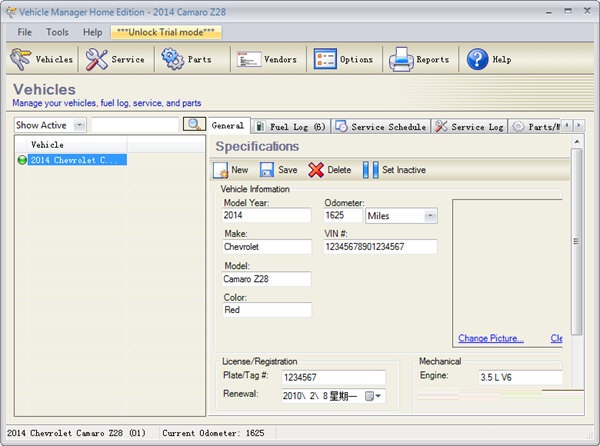This screenshot has height=446, width=600.
Task: Save the vehicle specifications
Action: [x=278, y=170]
